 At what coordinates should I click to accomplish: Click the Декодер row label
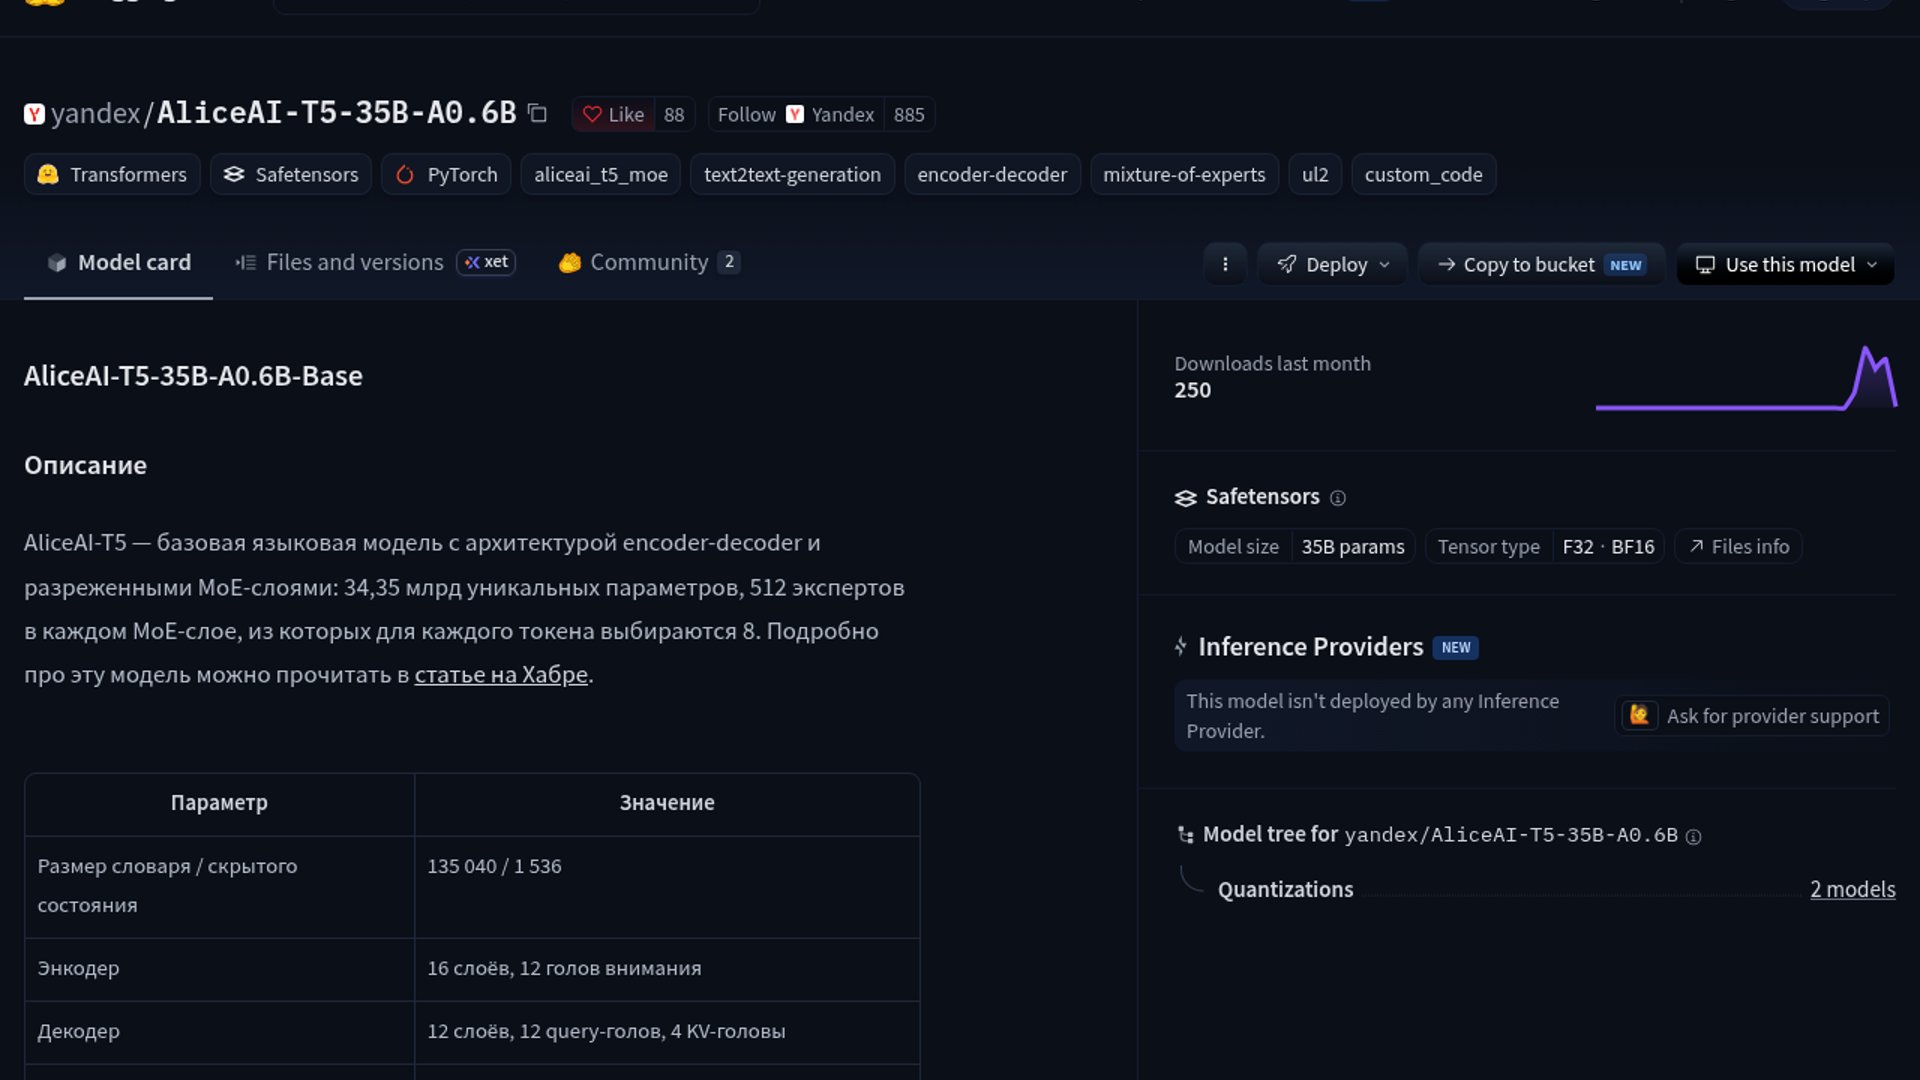tap(78, 1031)
